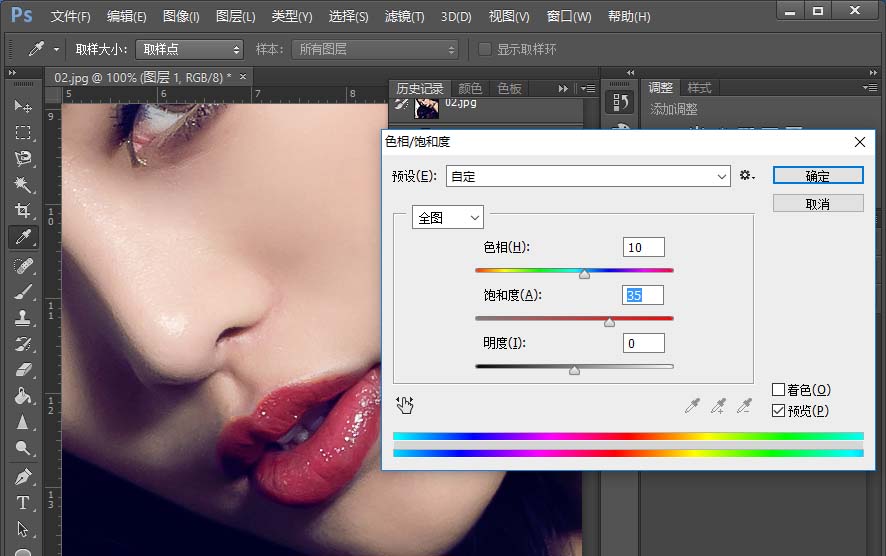The image size is (886, 556).
Task: Select the Crop tool
Action: point(22,211)
